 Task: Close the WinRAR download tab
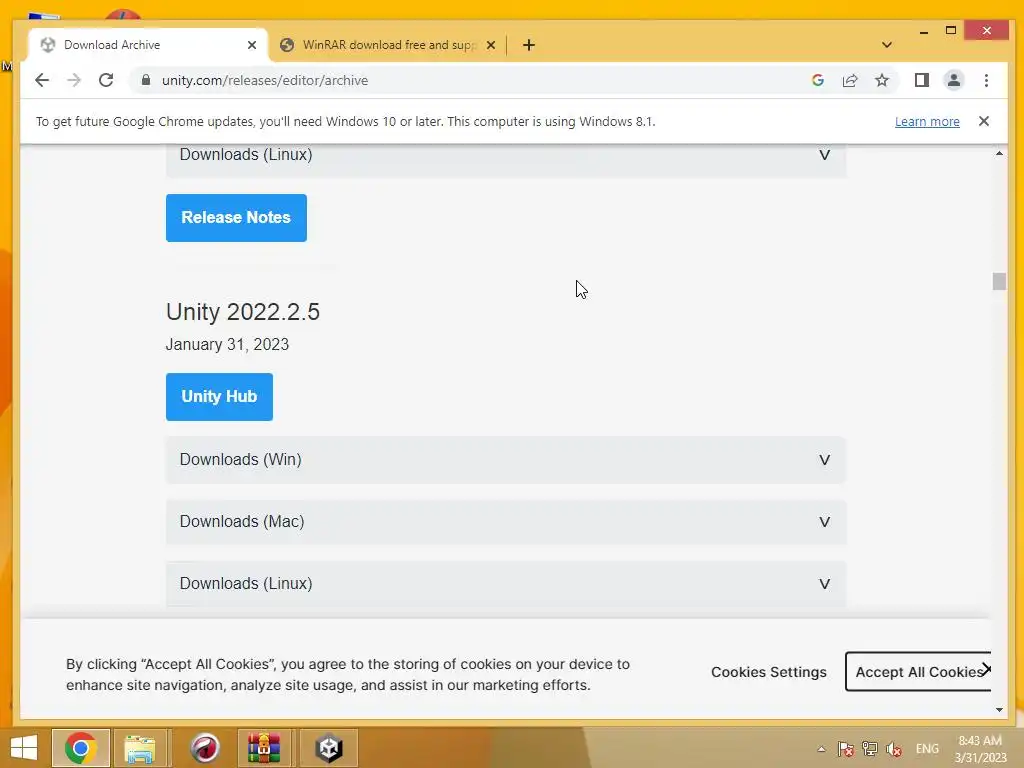[x=491, y=45]
